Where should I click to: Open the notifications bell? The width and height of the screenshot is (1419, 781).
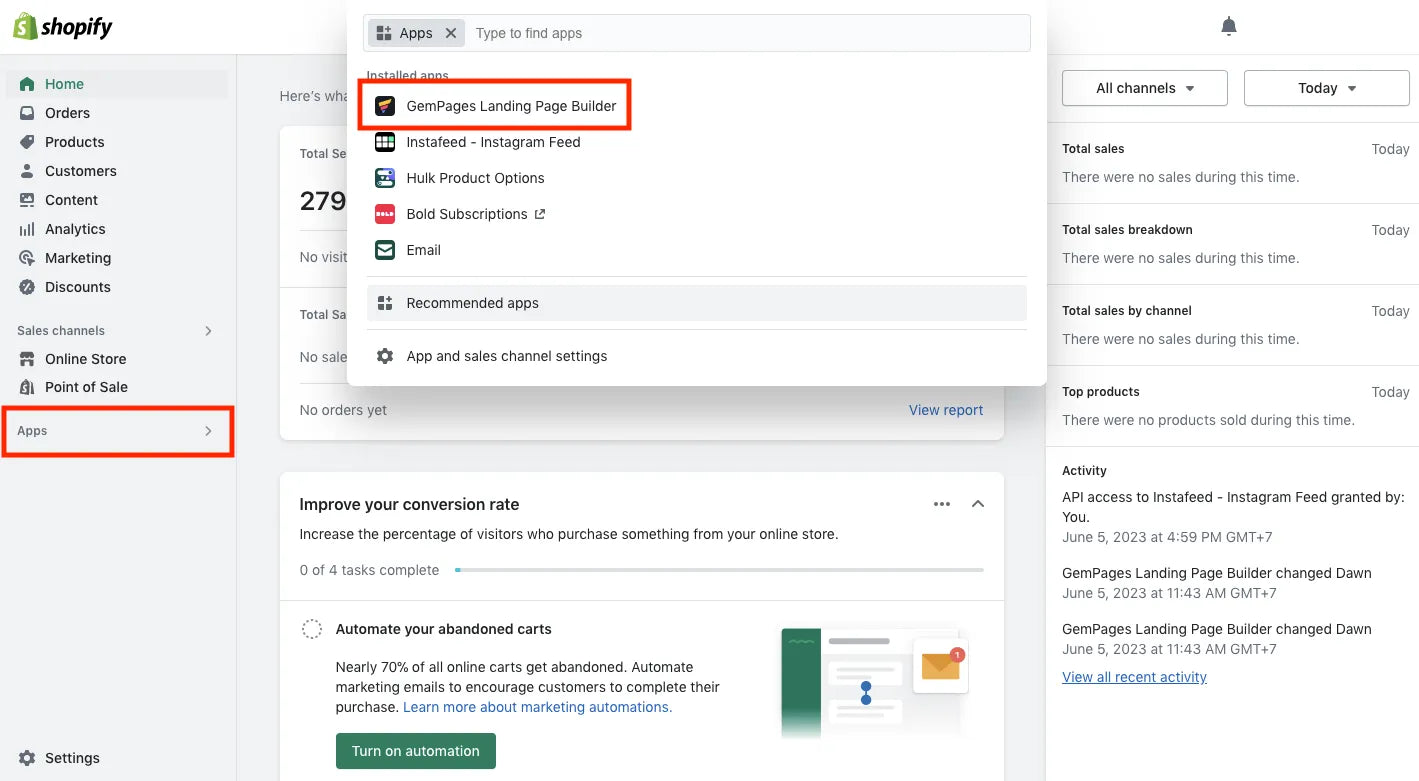(x=1229, y=27)
